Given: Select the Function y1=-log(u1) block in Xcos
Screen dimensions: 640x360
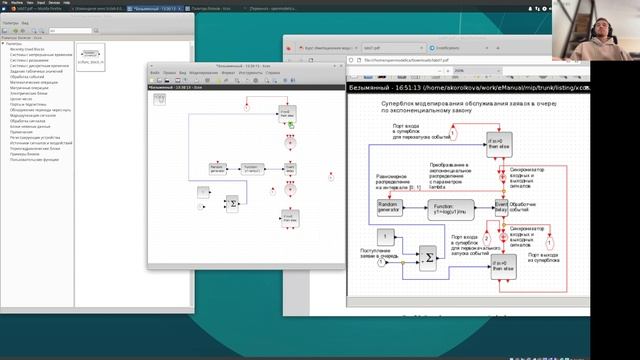Looking at the screenshot, I should point(252,169).
